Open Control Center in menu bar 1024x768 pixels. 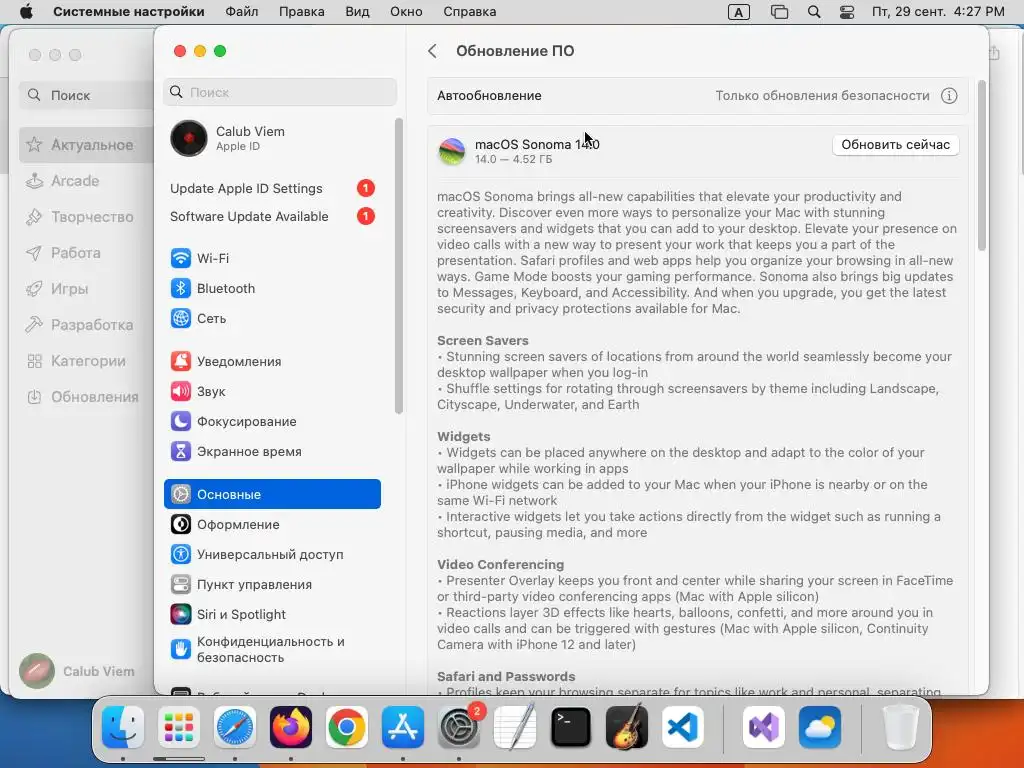pyautogui.click(x=847, y=12)
